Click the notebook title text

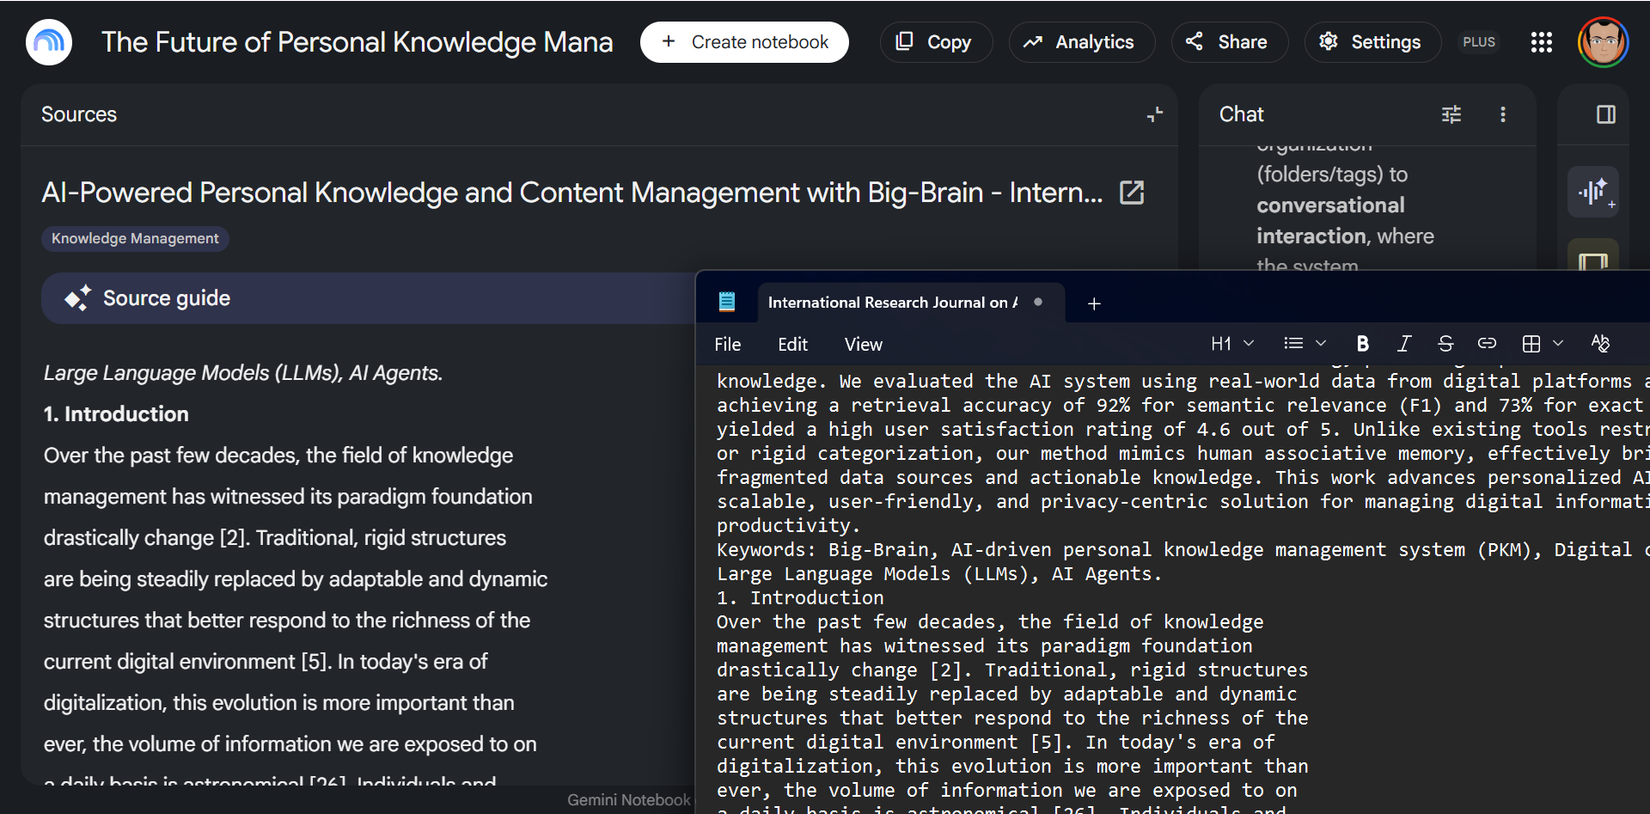pyautogui.click(x=357, y=42)
